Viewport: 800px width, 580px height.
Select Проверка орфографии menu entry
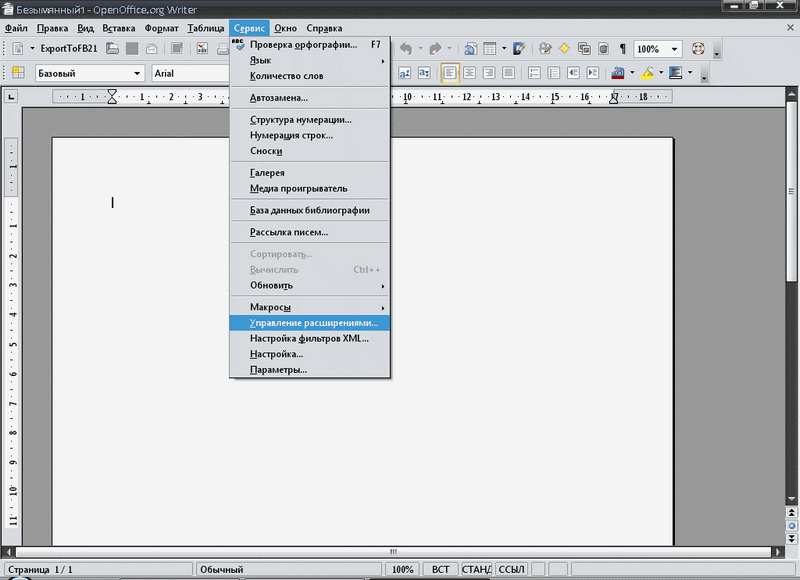click(310, 45)
